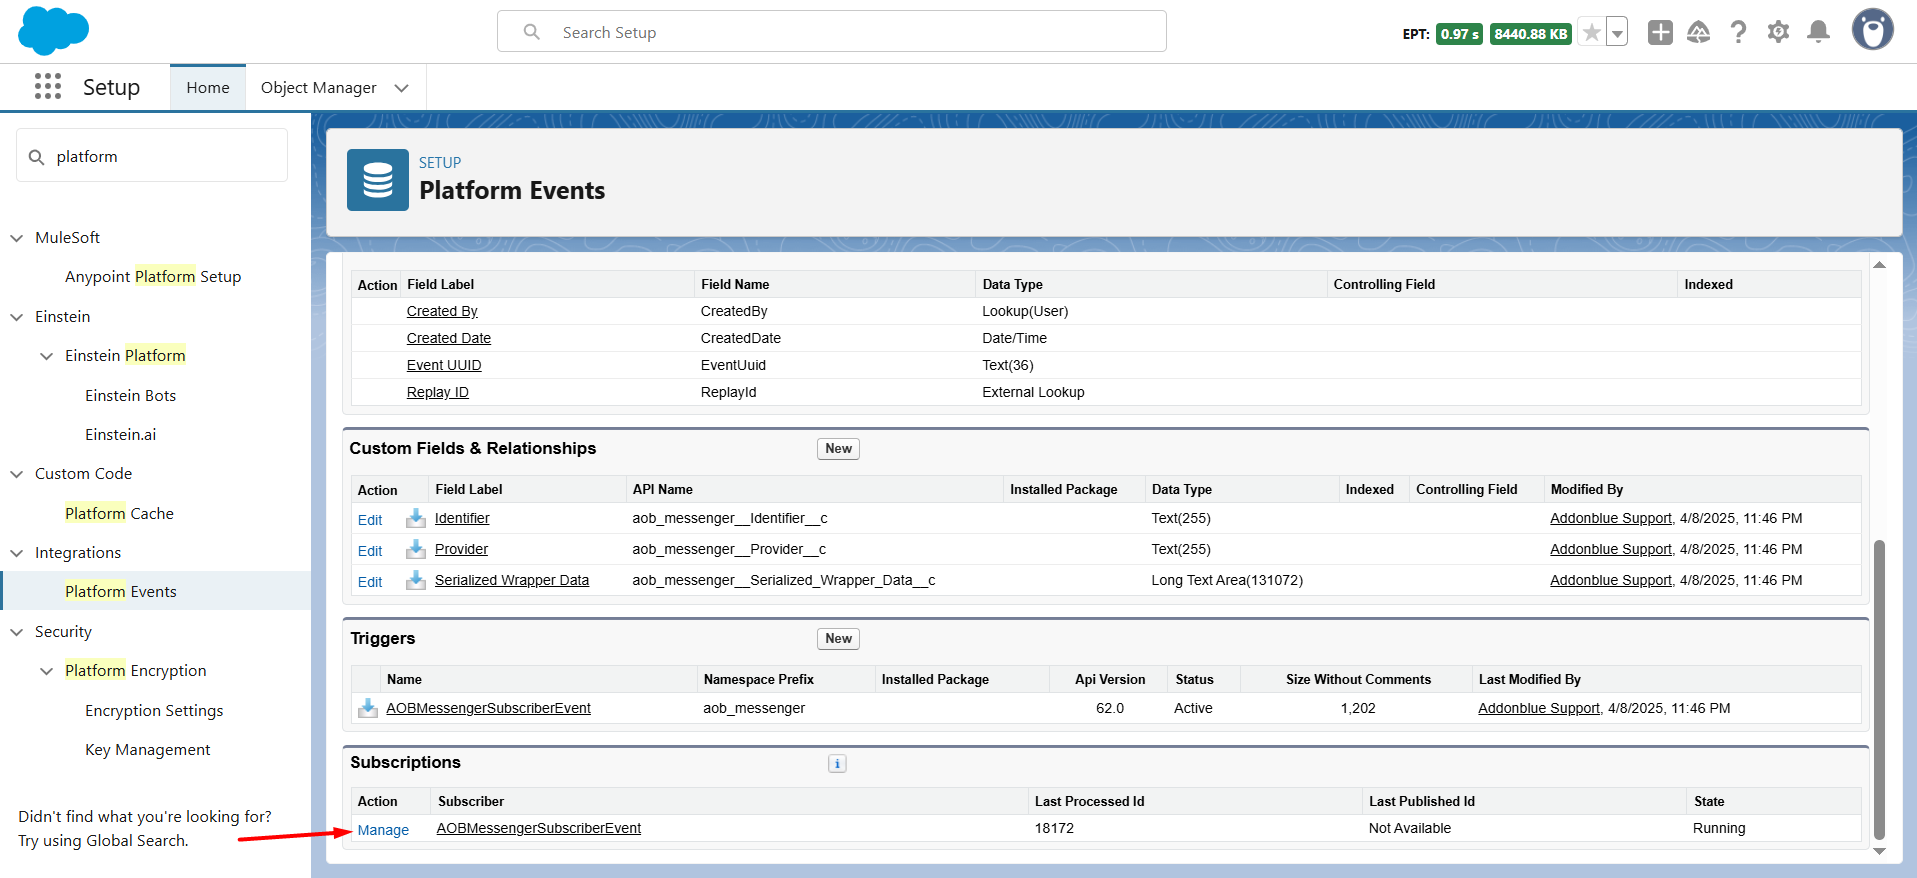Open Platform Cache in sidebar
This screenshot has height=878, width=1917.
coord(119,513)
